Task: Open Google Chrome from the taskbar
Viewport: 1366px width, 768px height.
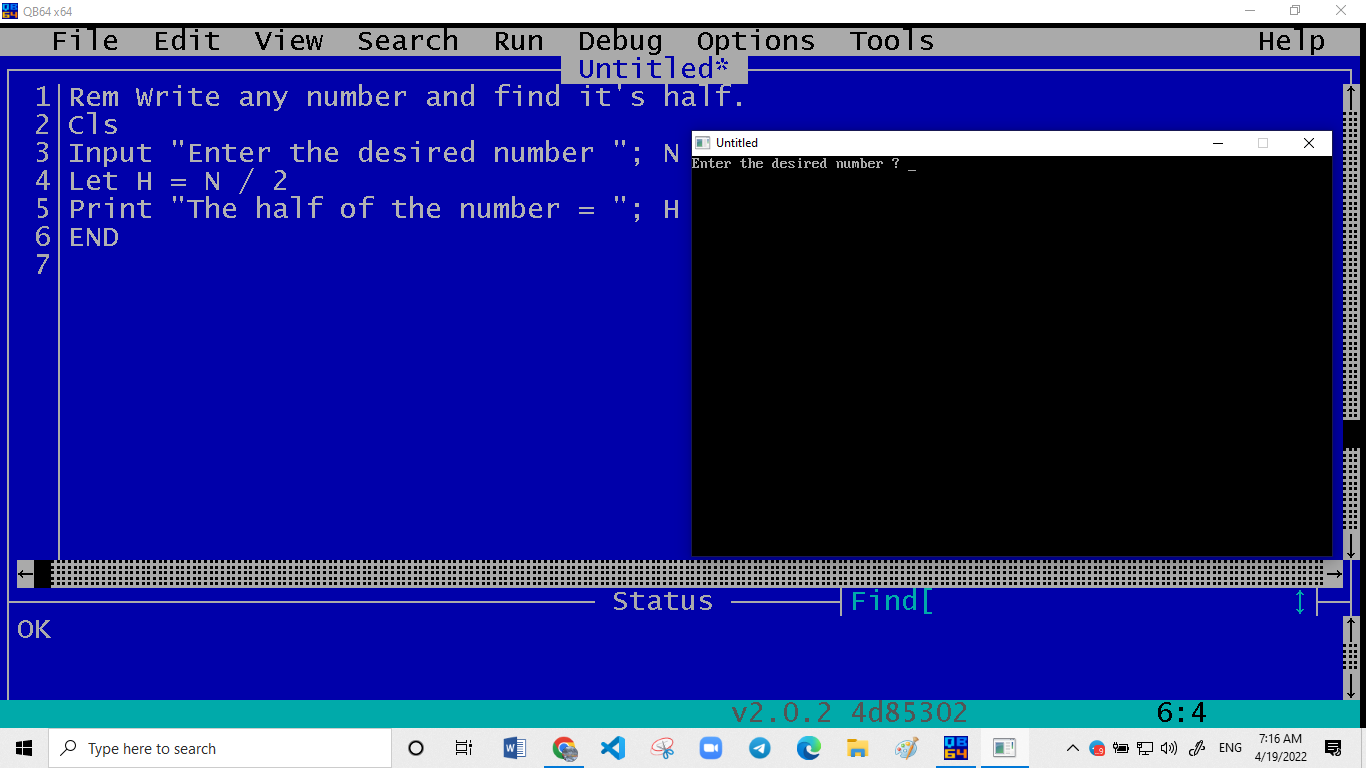Action: [564, 748]
